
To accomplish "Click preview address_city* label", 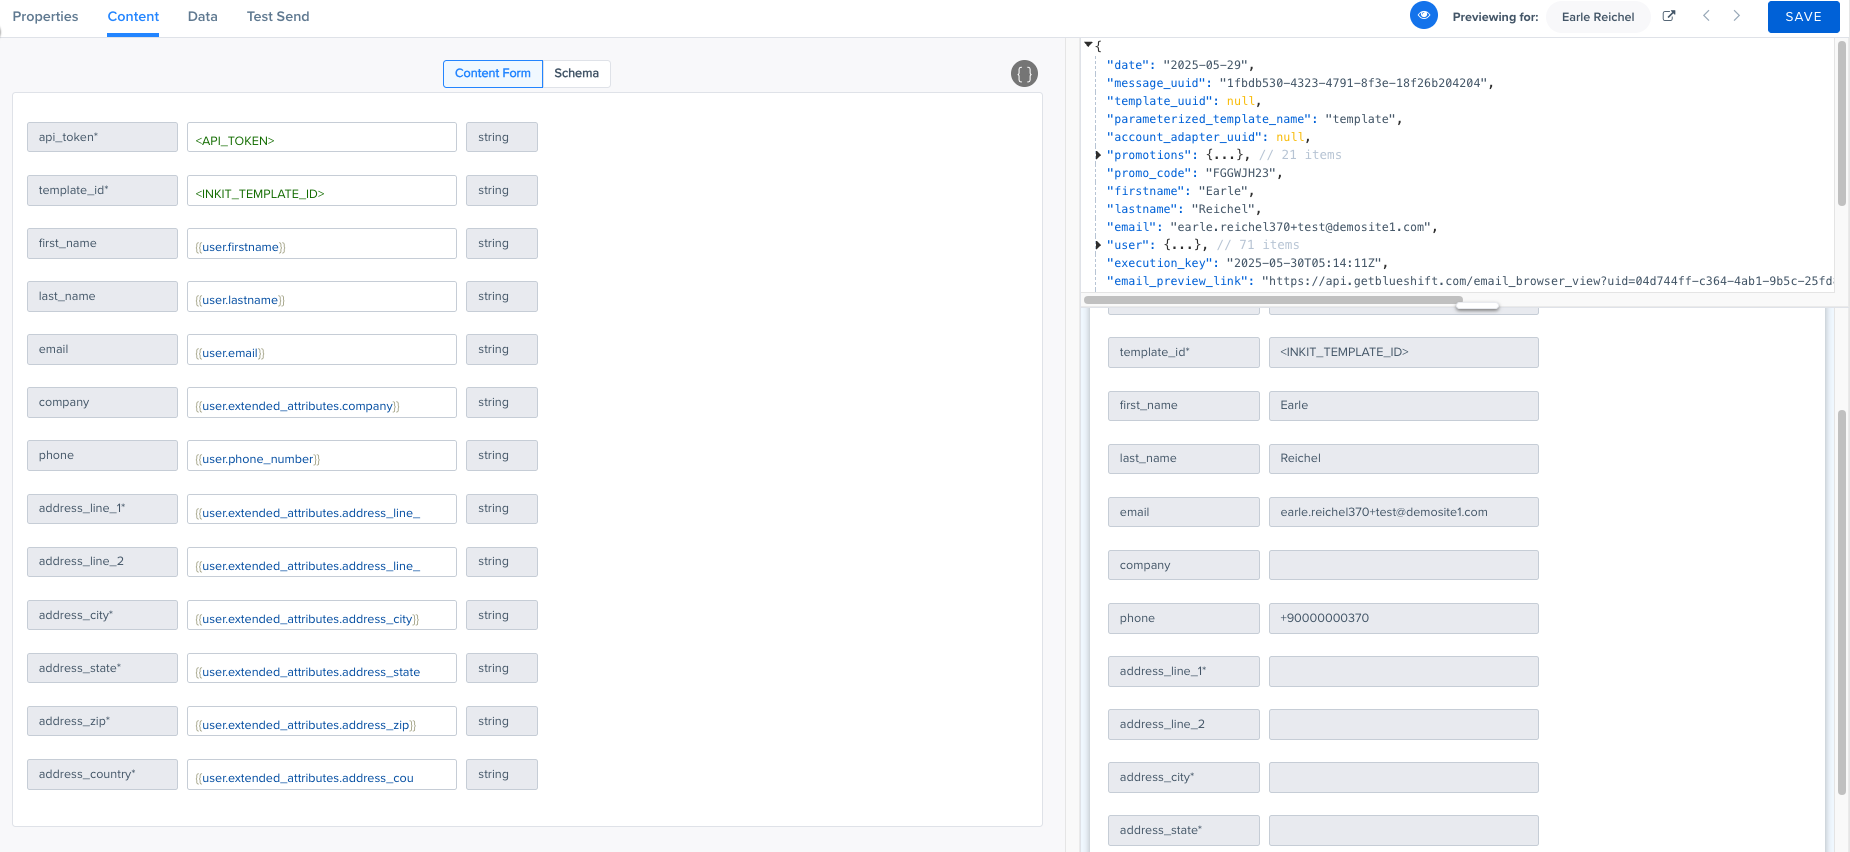I will click(x=1183, y=777).
